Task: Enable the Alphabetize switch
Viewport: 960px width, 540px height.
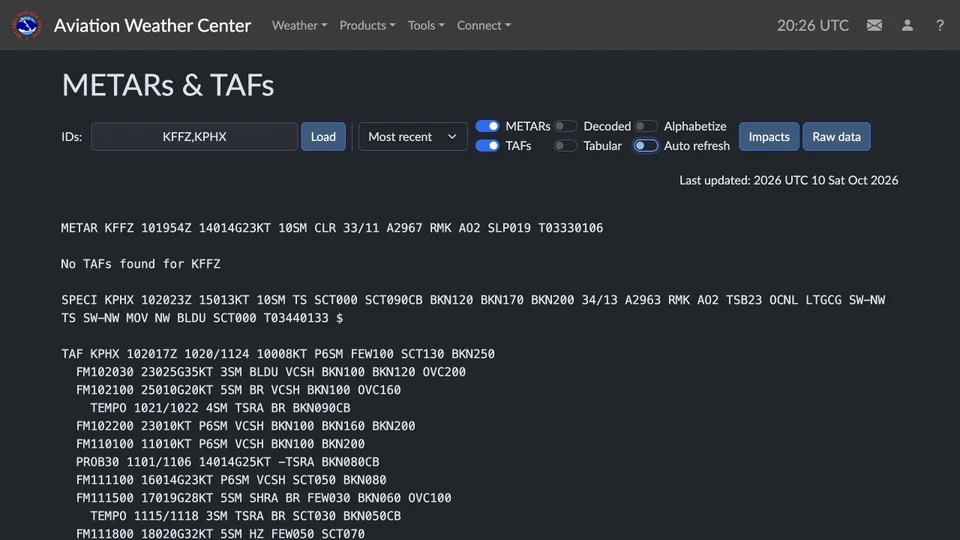Action: click(646, 126)
